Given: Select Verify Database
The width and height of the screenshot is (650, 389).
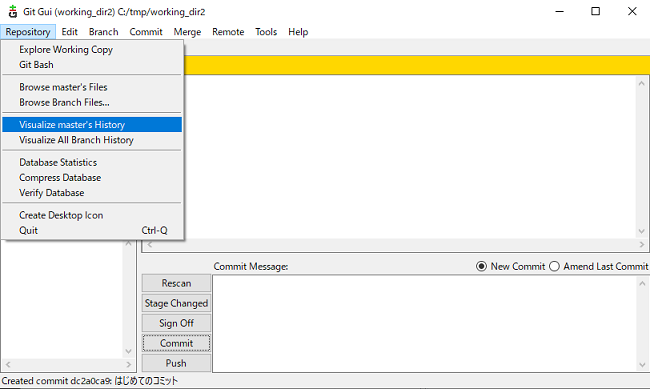Looking at the screenshot, I should tap(92, 193).
